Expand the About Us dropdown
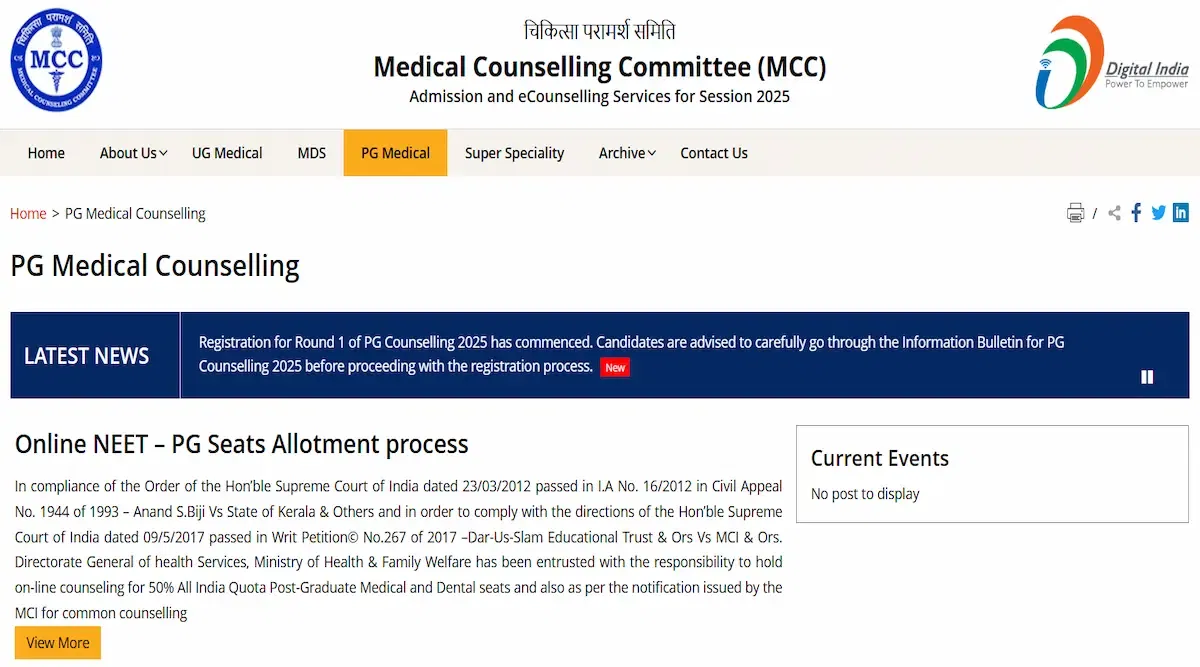Viewport: 1200px width, 667px height. pos(133,153)
